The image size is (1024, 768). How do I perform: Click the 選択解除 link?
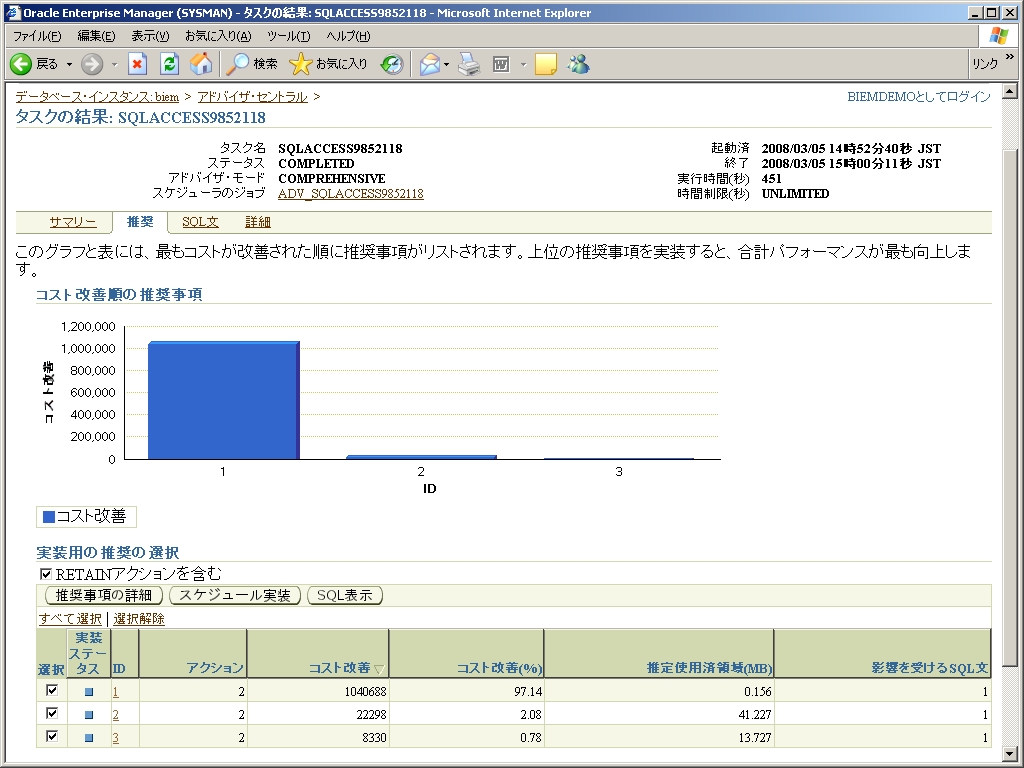[x=138, y=618]
